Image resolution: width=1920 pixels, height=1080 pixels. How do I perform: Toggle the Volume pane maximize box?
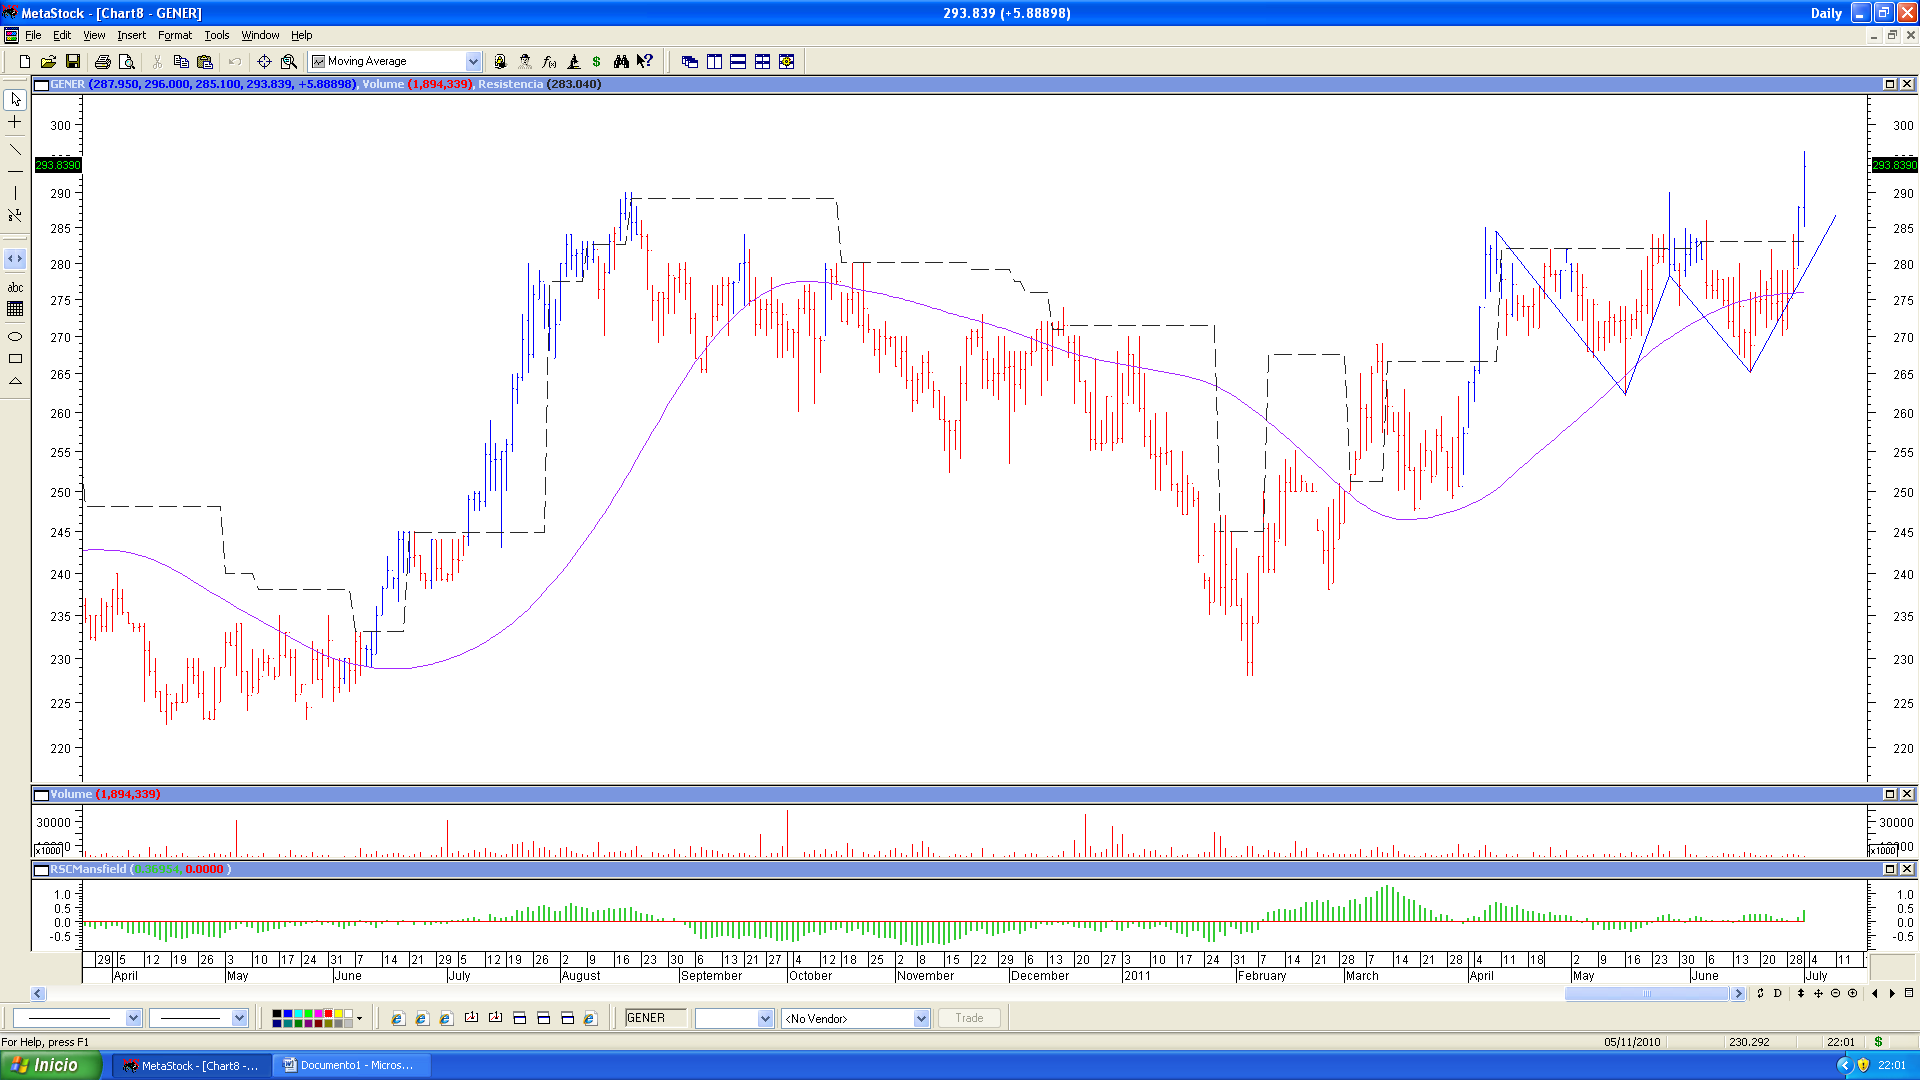click(x=1890, y=794)
